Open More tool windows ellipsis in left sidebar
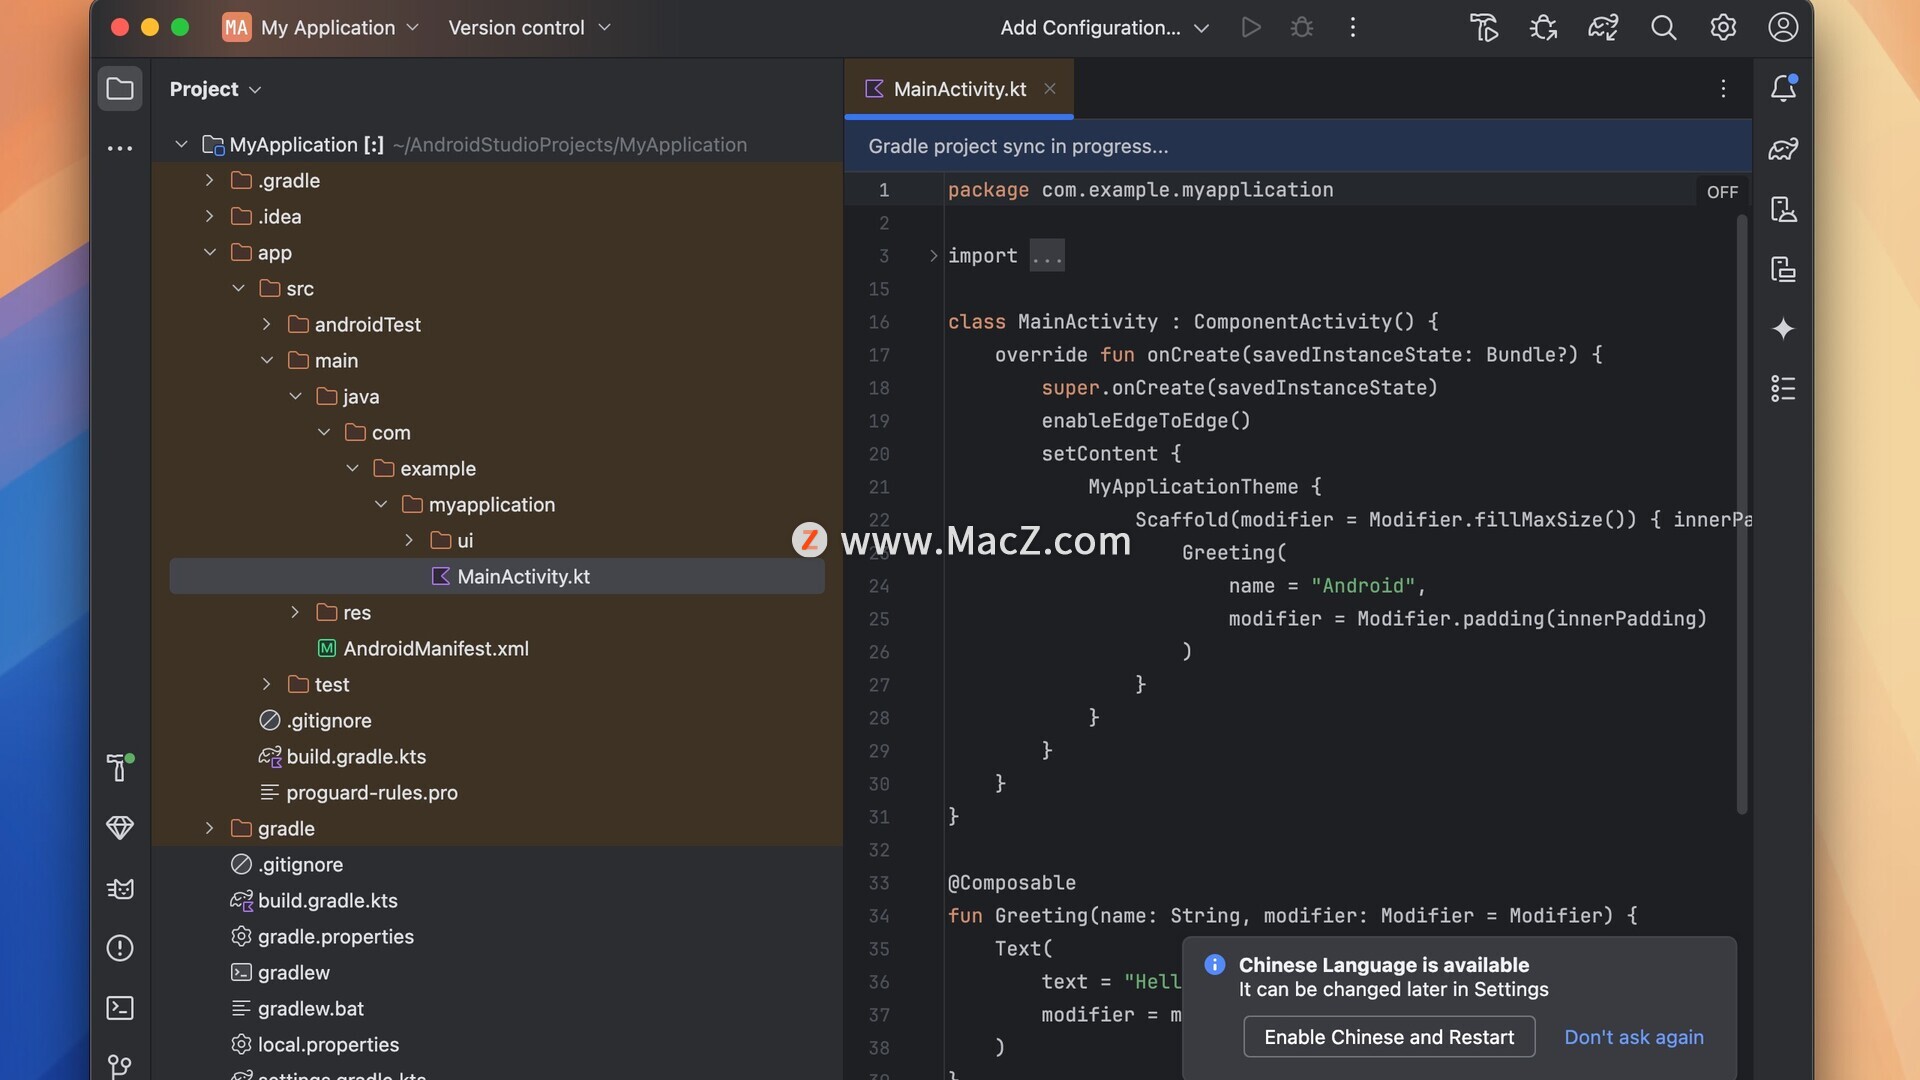Viewport: 1920px width, 1080px height. pyautogui.click(x=120, y=148)
